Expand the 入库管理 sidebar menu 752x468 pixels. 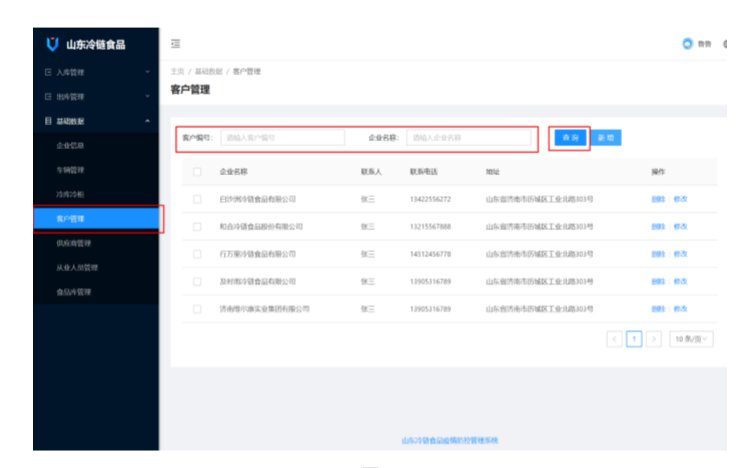pyautogui.click(x=95, y=73)
